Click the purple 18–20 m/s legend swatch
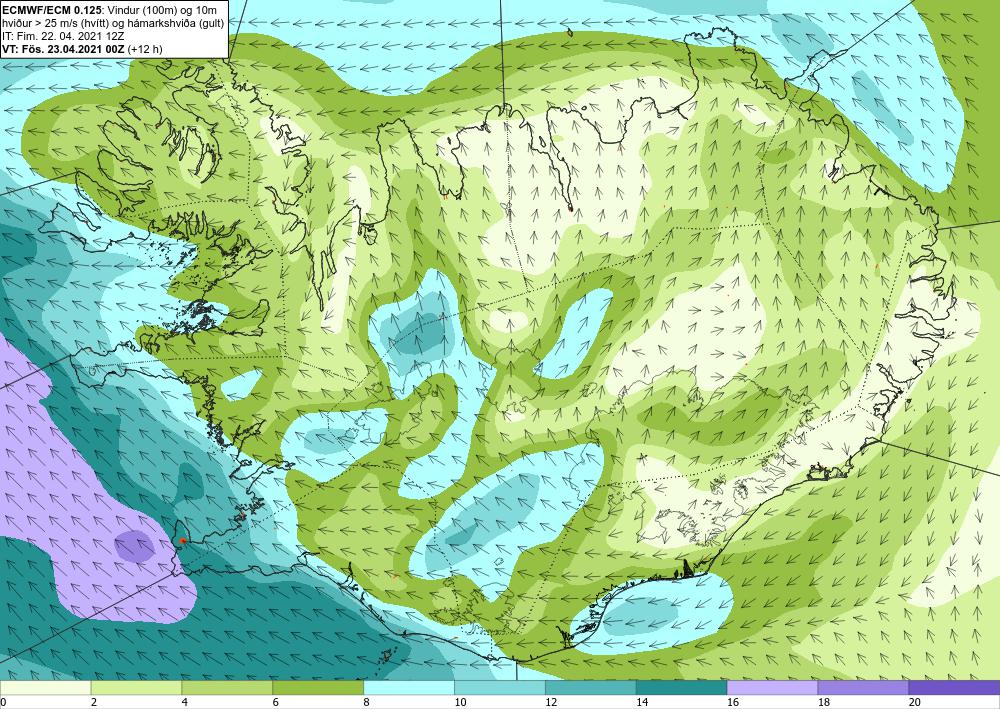1000x709 pixels. (x=864, y=687)
